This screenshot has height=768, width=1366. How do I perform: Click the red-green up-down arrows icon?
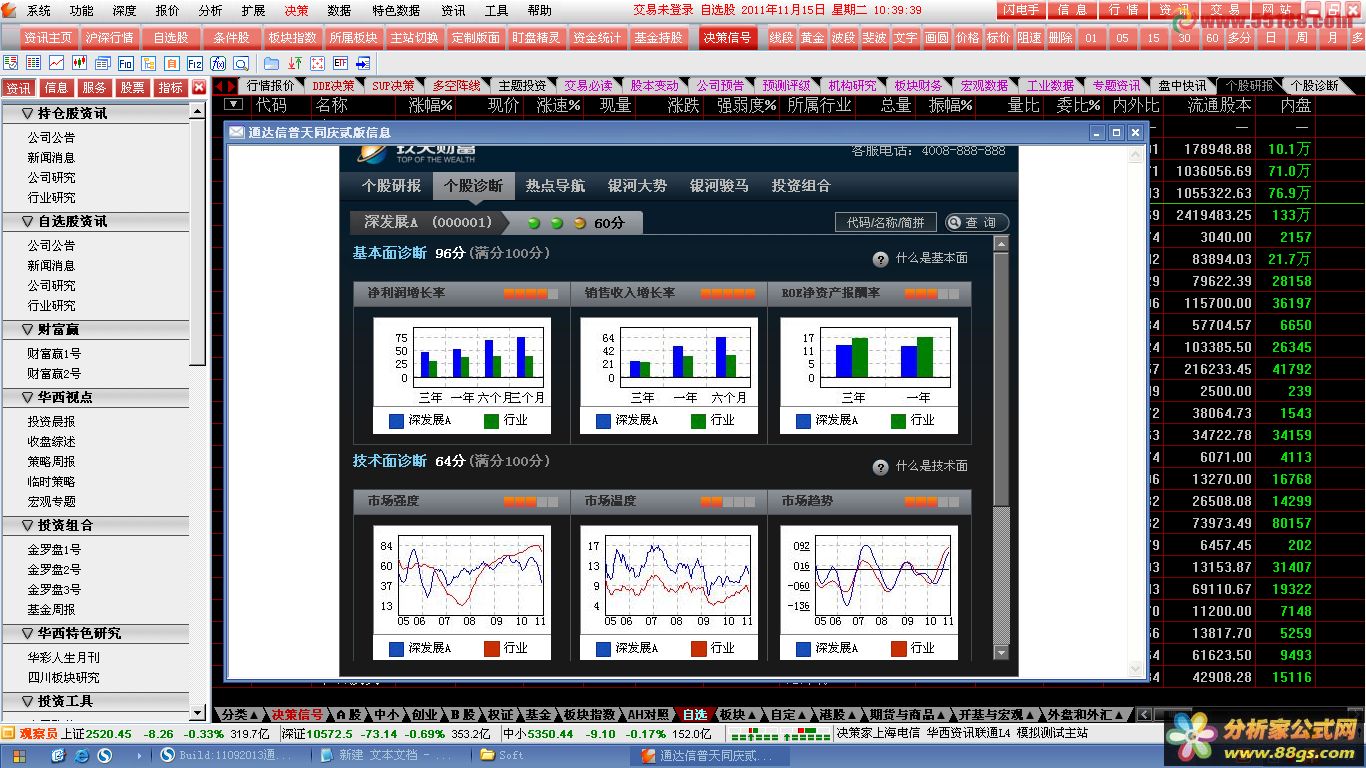coord(295,63)
